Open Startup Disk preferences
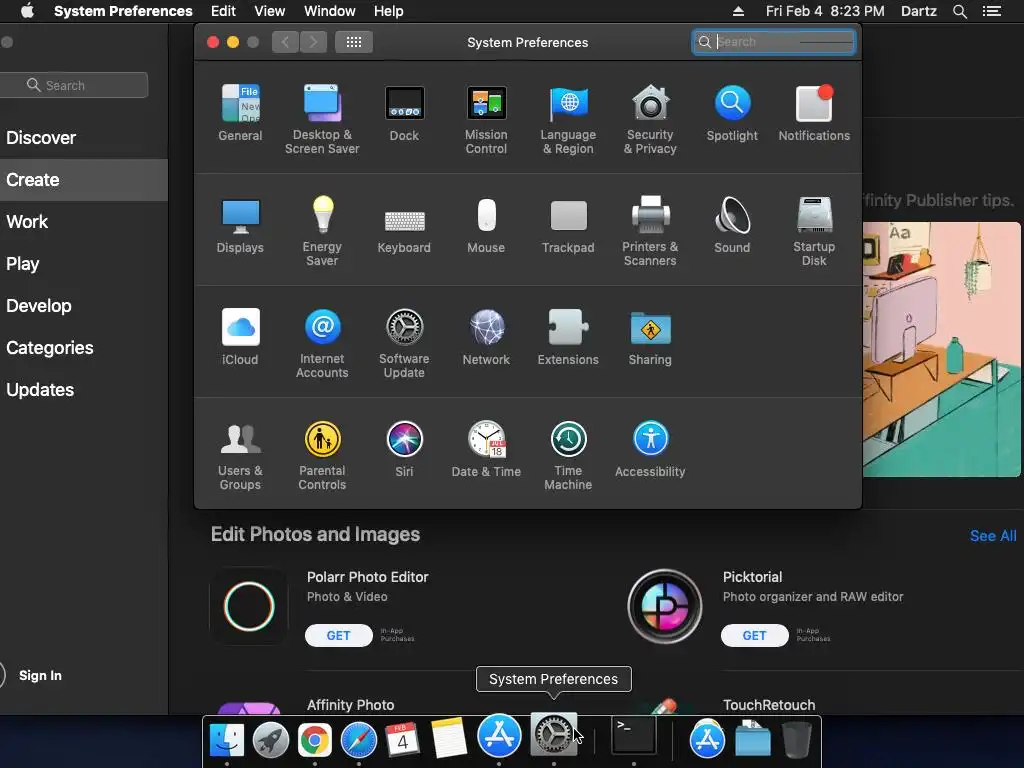This screenshot has height=768, width=1024. 814,231
